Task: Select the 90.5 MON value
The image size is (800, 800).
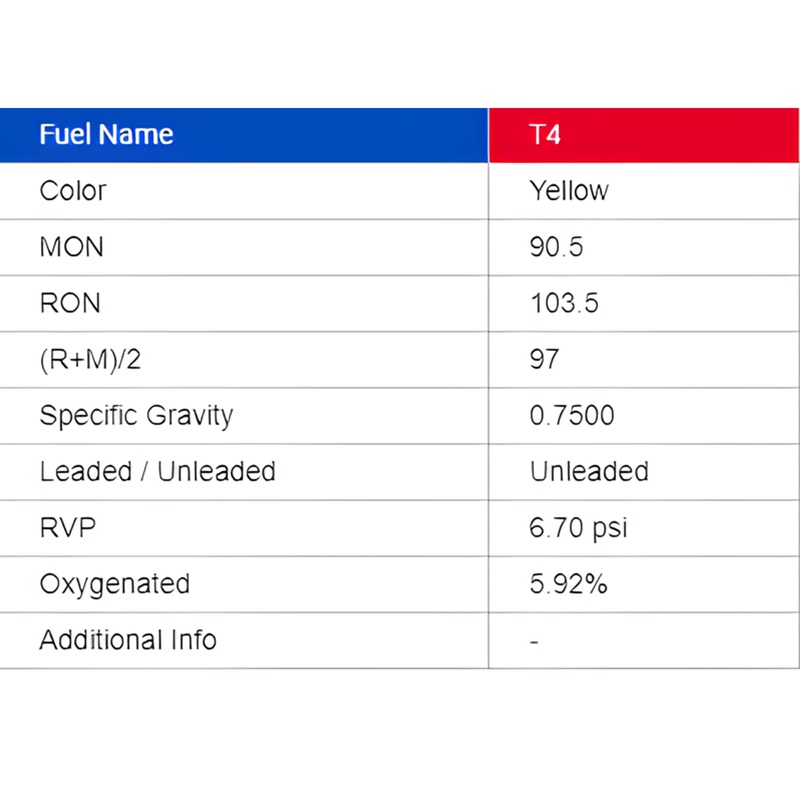Action: pyautogui.click(x=556, y=247)
